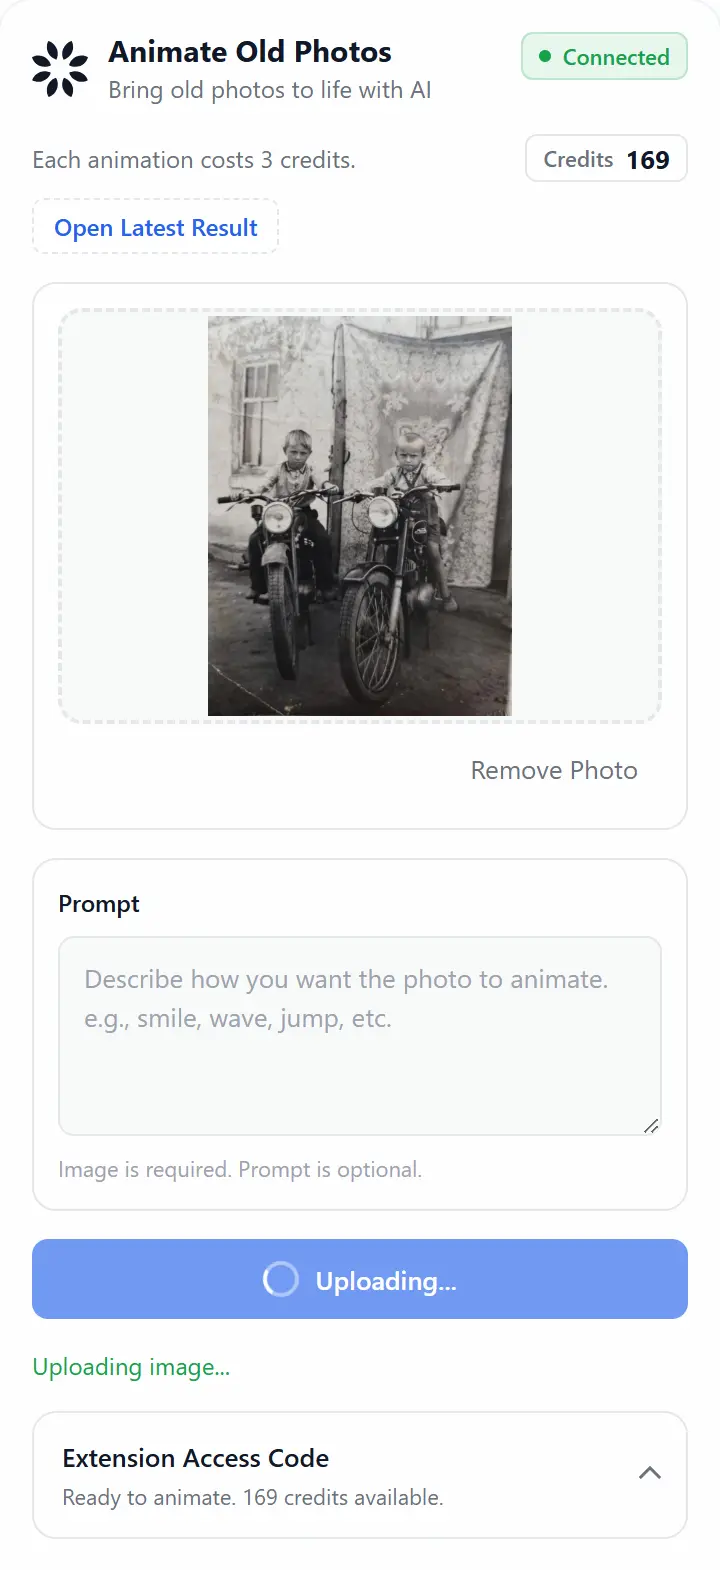Open Latest Result
The height and width of the screenshot is (1570, 720).
[156, 228]
